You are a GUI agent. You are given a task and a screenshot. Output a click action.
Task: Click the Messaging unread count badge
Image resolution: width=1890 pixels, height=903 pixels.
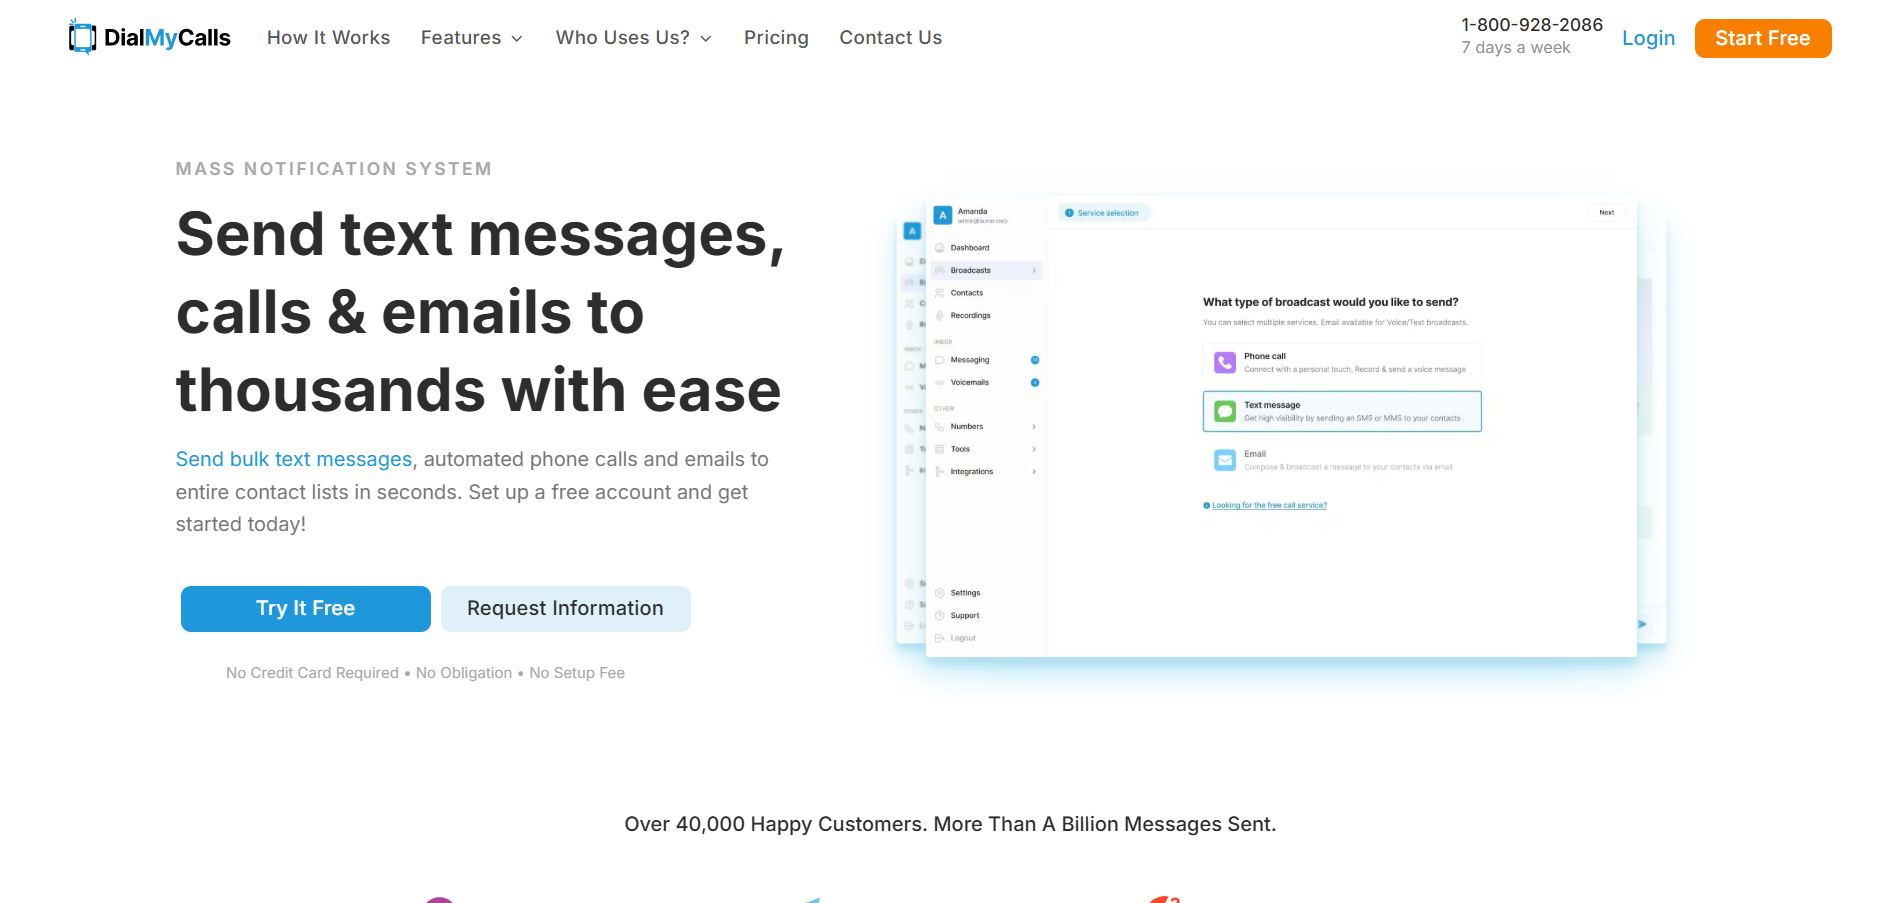click(1035, 360)
